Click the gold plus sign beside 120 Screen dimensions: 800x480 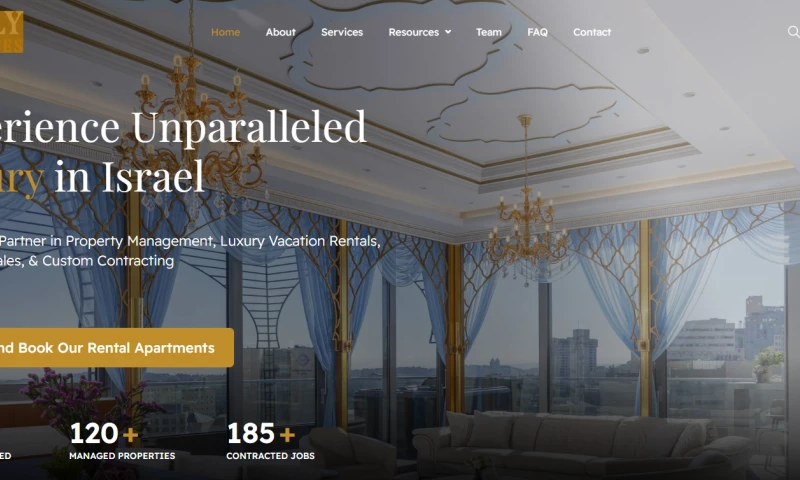(131, 435)
